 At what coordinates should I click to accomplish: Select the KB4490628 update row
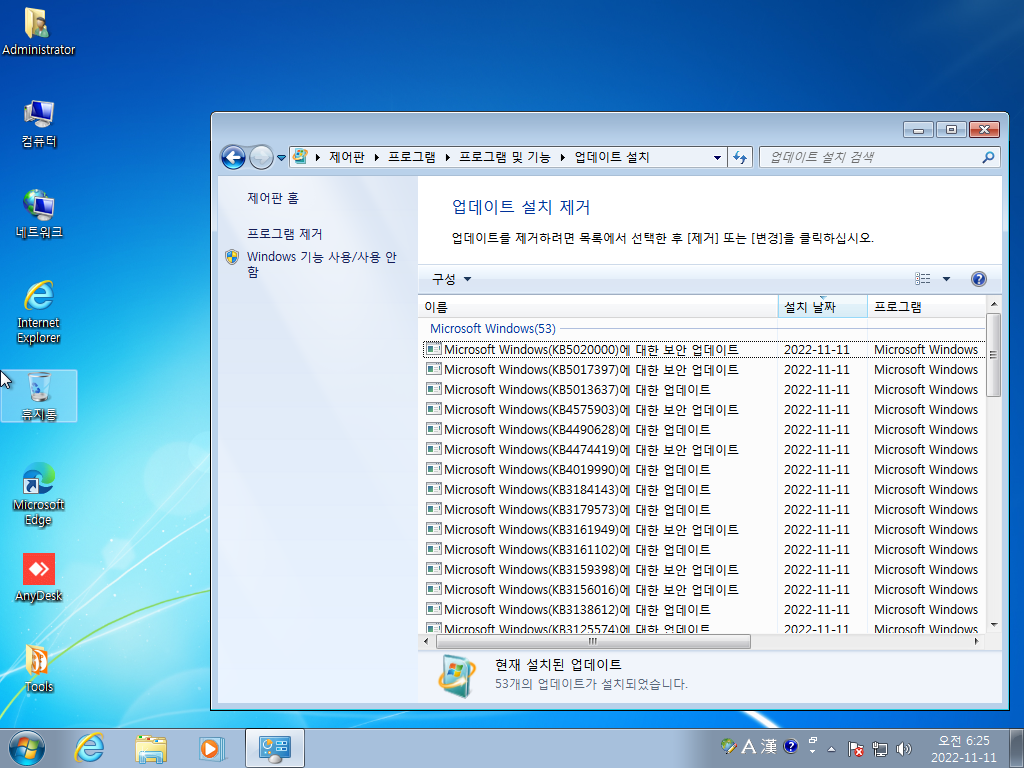pyautogui.click(x=703, y=430)
